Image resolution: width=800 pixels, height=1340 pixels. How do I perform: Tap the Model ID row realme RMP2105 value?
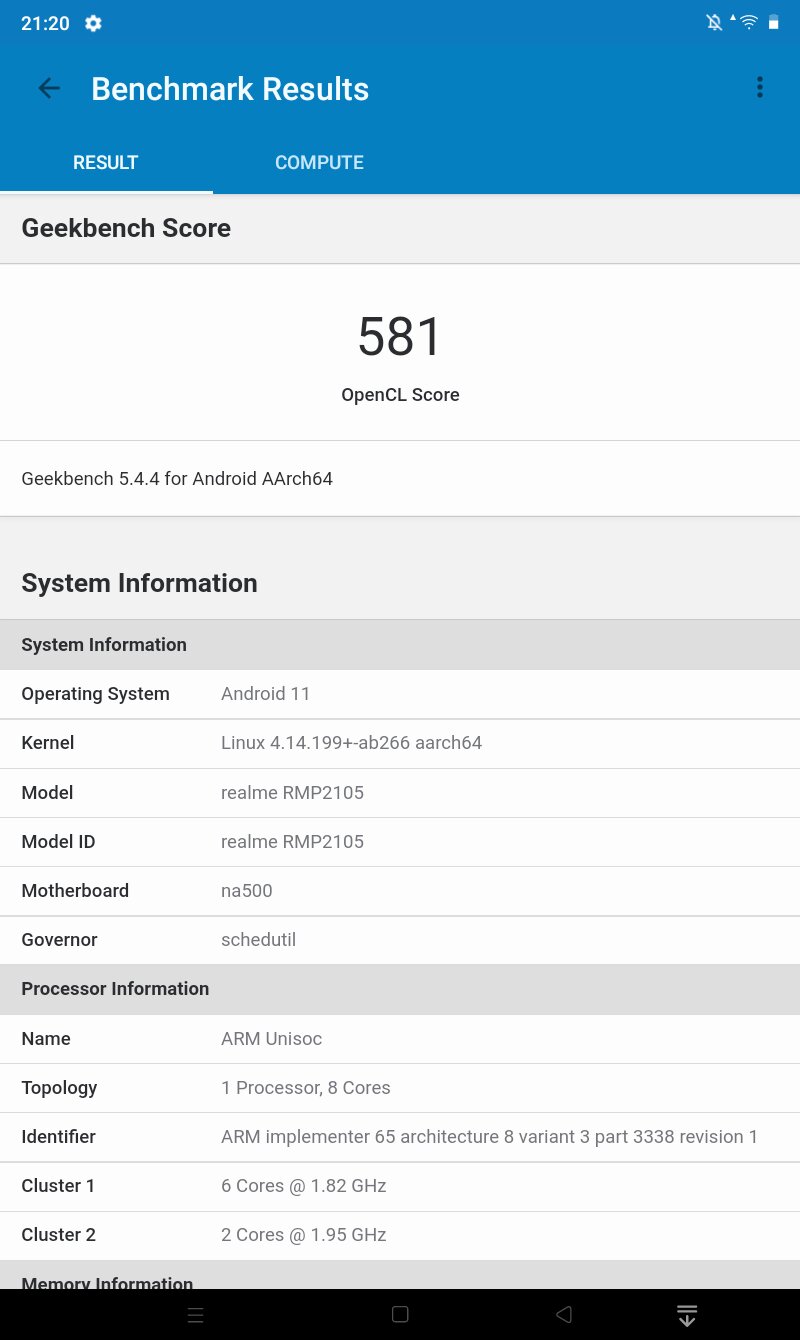[x=292, y=842]
